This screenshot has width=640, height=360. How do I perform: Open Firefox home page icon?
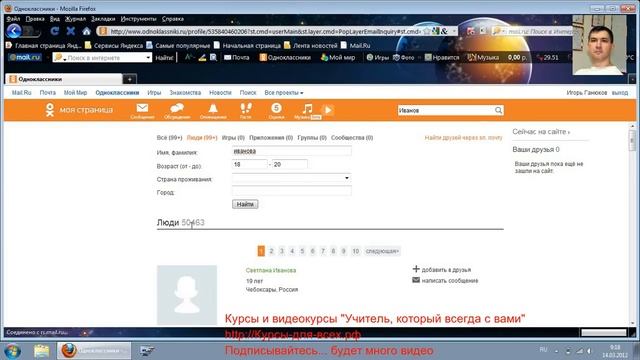click(x=86, y=31)
